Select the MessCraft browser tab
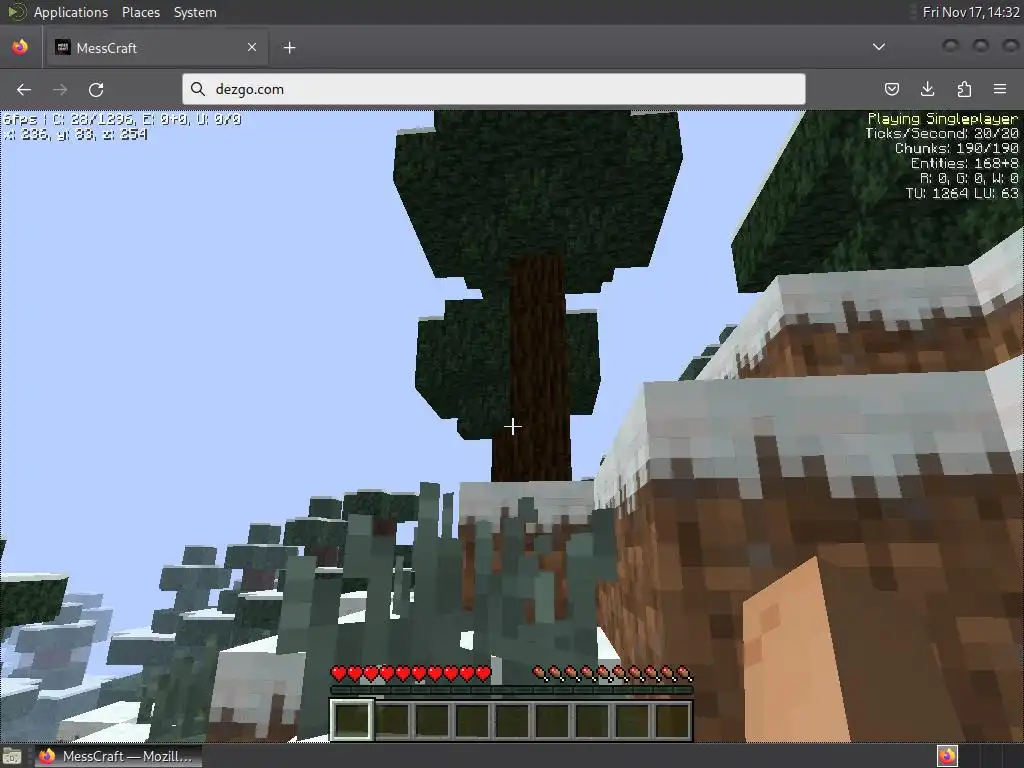This screenshot has height=768, width=1024. 157,48
